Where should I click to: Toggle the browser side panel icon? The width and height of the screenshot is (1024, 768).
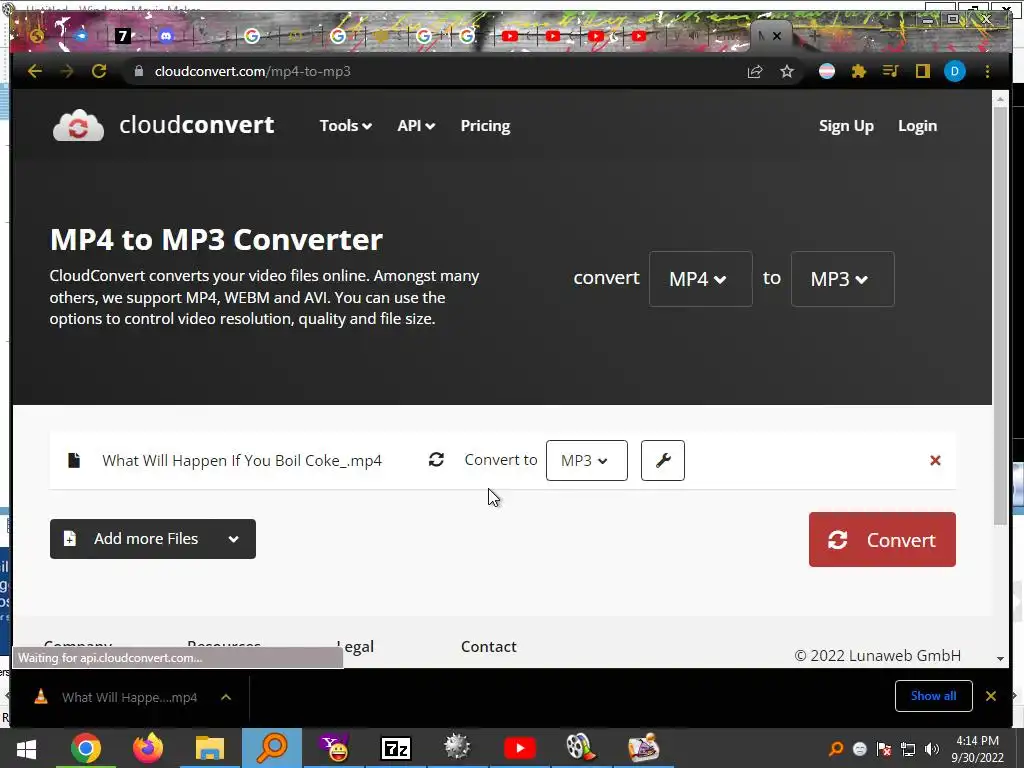[x=922, y=71]
